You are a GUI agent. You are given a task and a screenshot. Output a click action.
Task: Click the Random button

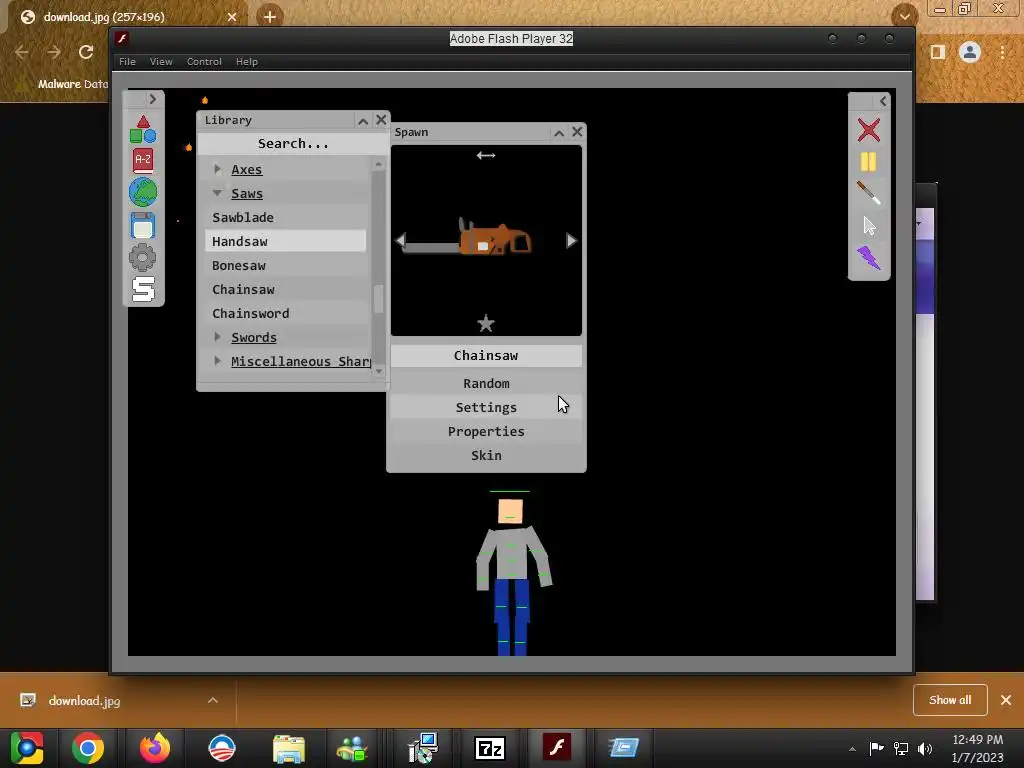point(486,383)
